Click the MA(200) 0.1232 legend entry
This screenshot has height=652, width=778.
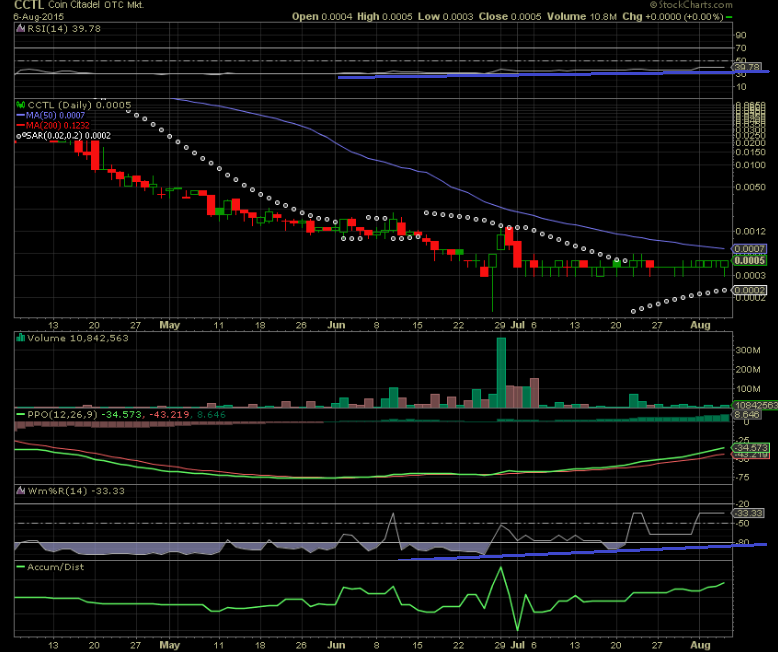[x=58, y=126]
